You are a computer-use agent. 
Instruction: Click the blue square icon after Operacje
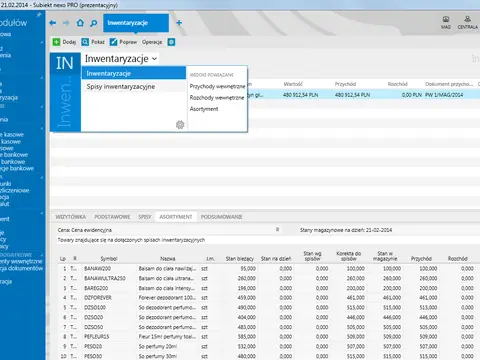[171, 42]
